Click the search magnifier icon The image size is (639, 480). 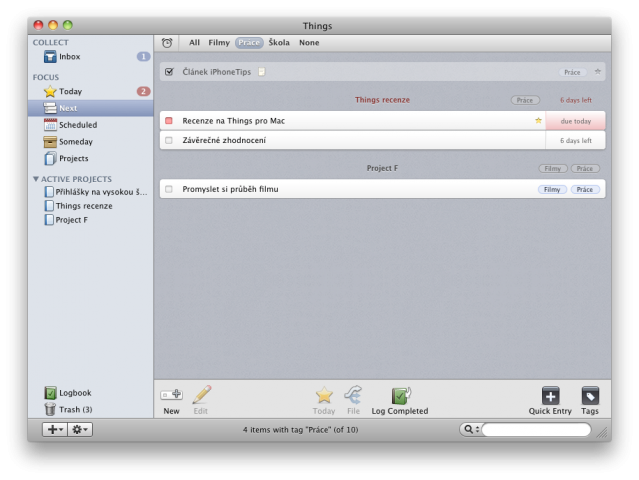(469, 429)
